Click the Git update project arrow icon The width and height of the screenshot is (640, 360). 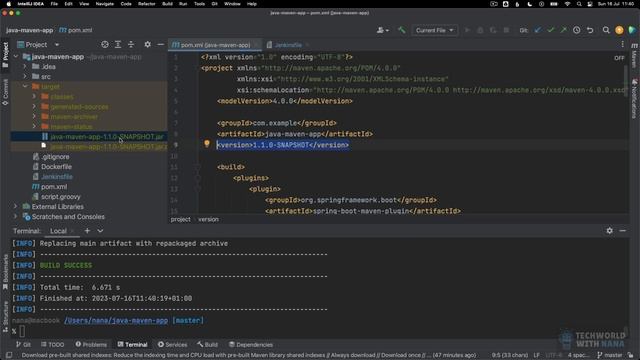click(x=538, y=30)
